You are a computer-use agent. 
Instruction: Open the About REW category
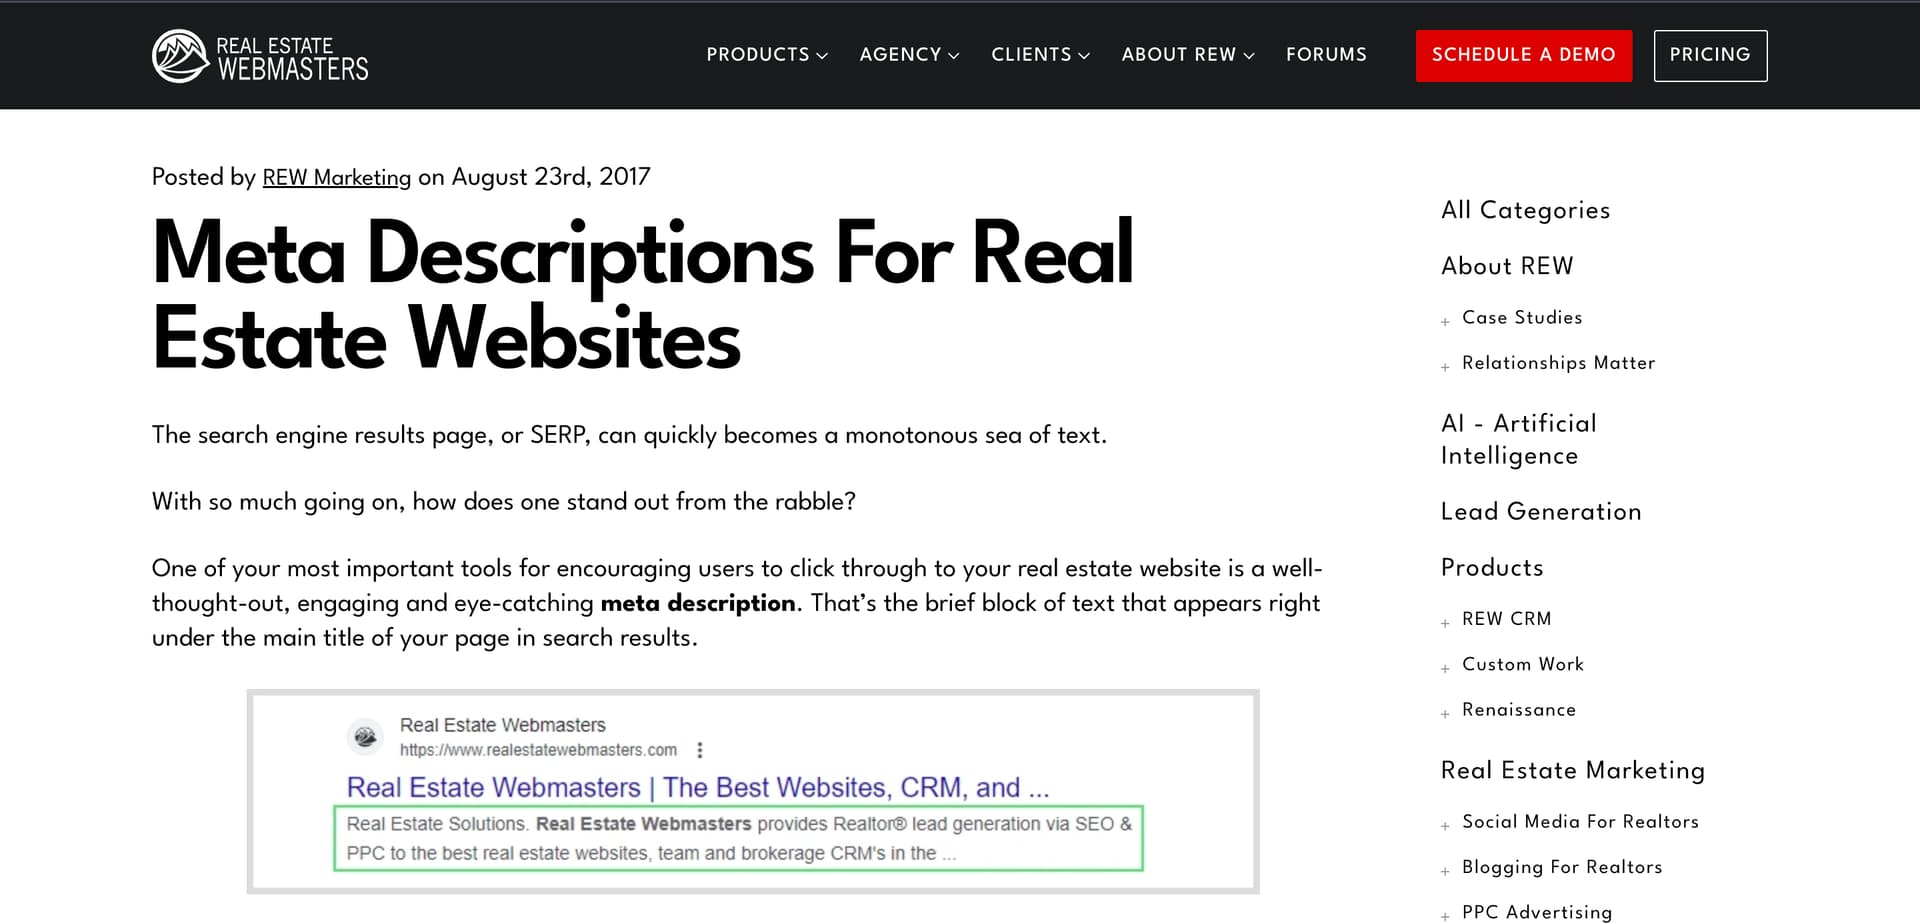click(1507, 266)
